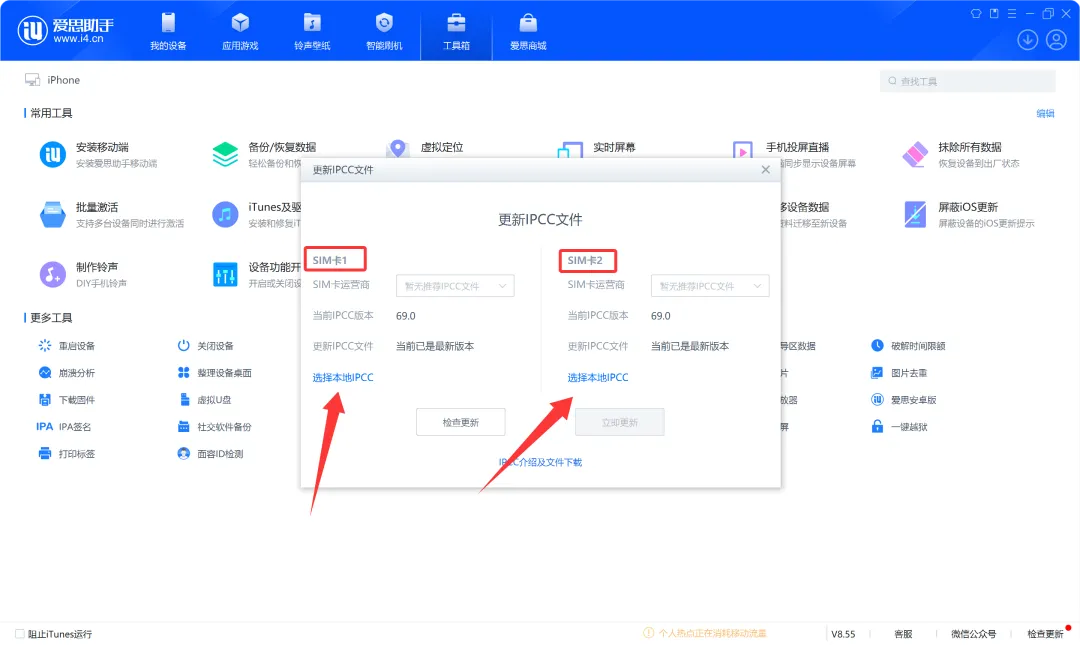
Task: Click SIM卡2 current IPCC version 69.0
Action: [661, 316]
